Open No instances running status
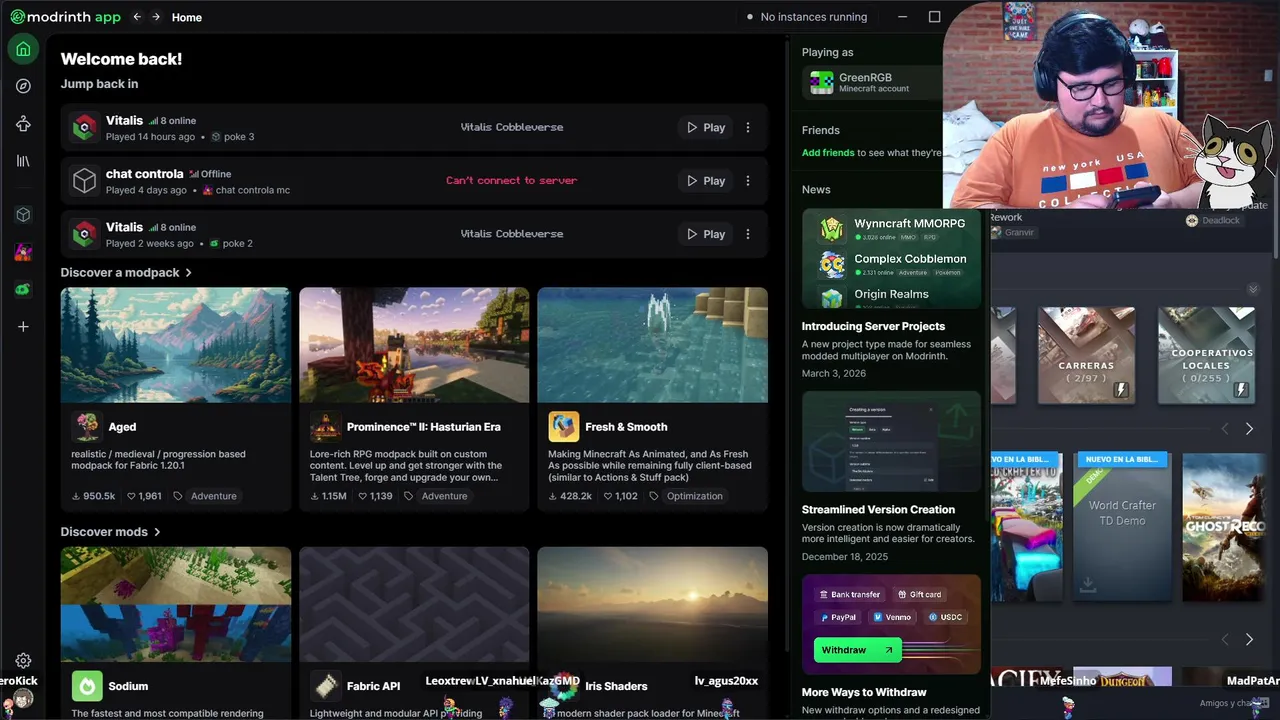 (807, 17)
